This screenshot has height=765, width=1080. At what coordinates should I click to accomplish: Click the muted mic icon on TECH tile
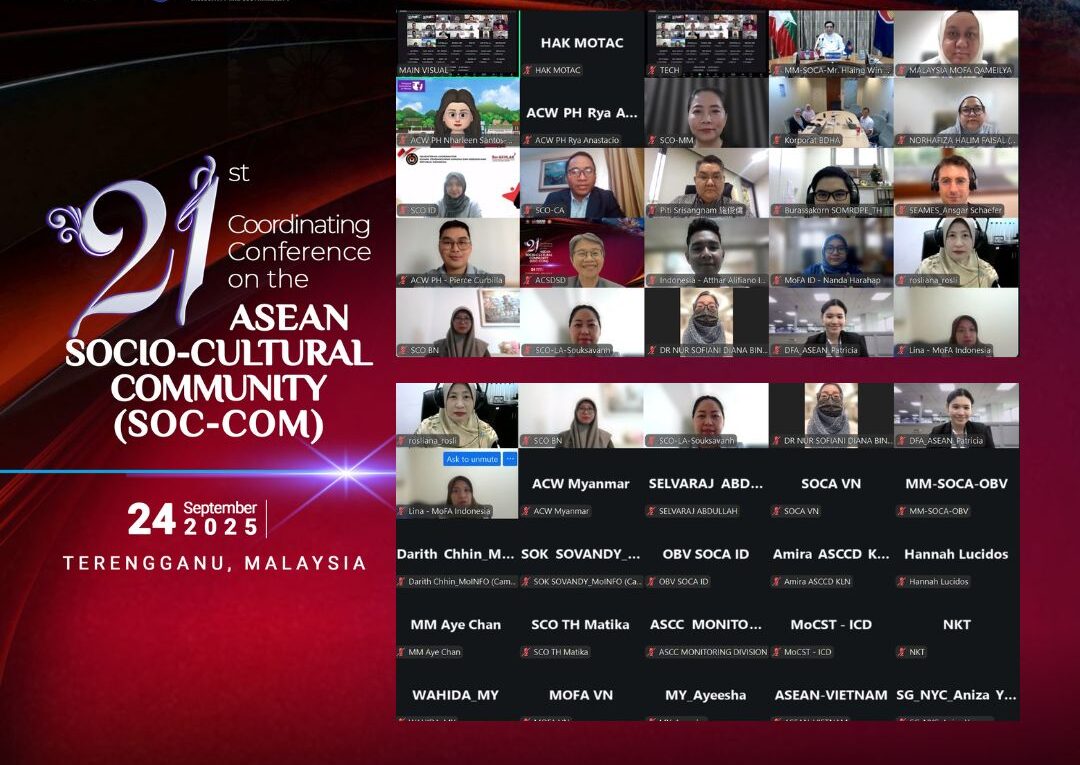[651, 70]
